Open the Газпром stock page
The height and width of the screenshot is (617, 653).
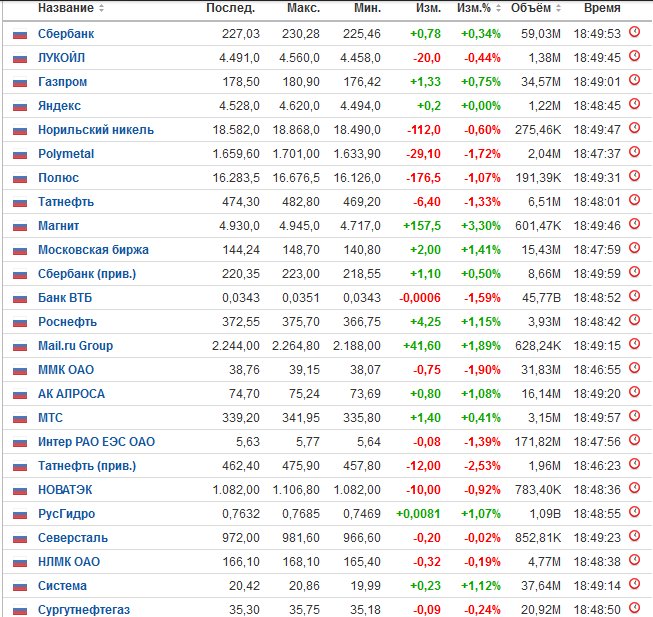pyautogui.click(x=62, y=82)
